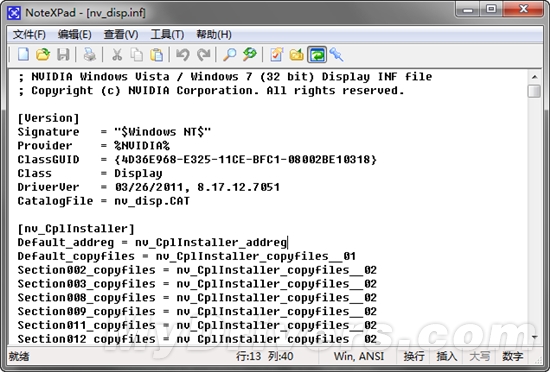
Task: Open Replace with green arrows magnifier icon
Action: pos(250,55)
